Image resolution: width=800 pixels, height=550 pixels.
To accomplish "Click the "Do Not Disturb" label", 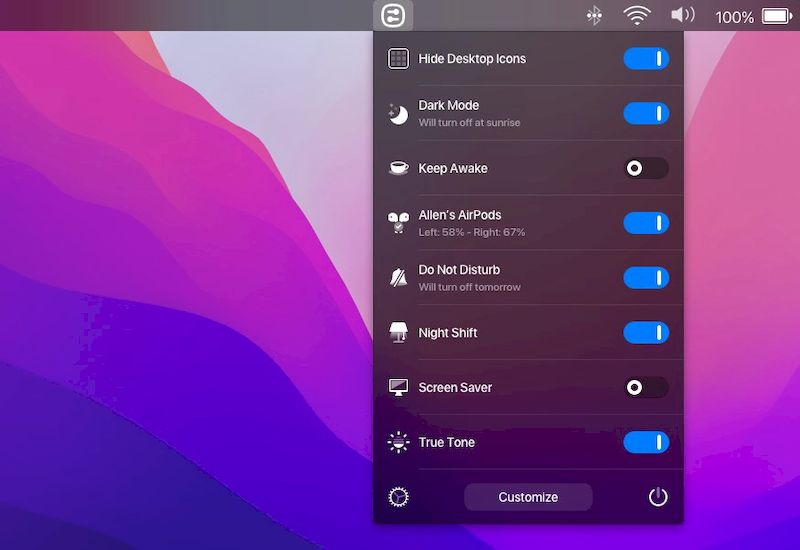I will pos(459,269).
